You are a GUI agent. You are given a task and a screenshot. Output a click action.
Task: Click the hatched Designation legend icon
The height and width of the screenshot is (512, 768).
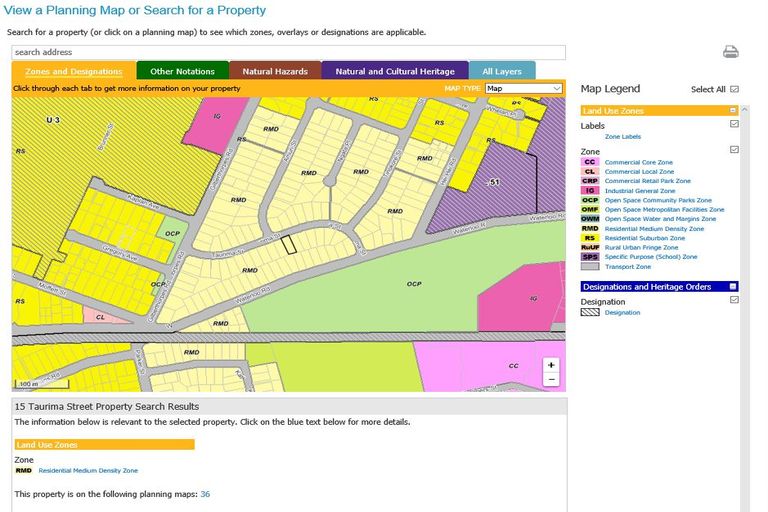click(590, 312)
